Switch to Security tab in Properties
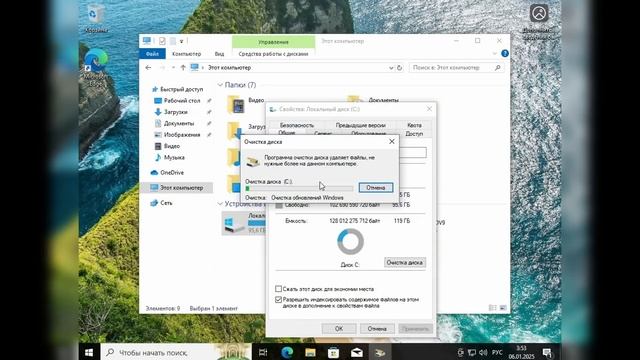Image resolution: width=640 pixels, height=360 pixels. tap(297, 125)
